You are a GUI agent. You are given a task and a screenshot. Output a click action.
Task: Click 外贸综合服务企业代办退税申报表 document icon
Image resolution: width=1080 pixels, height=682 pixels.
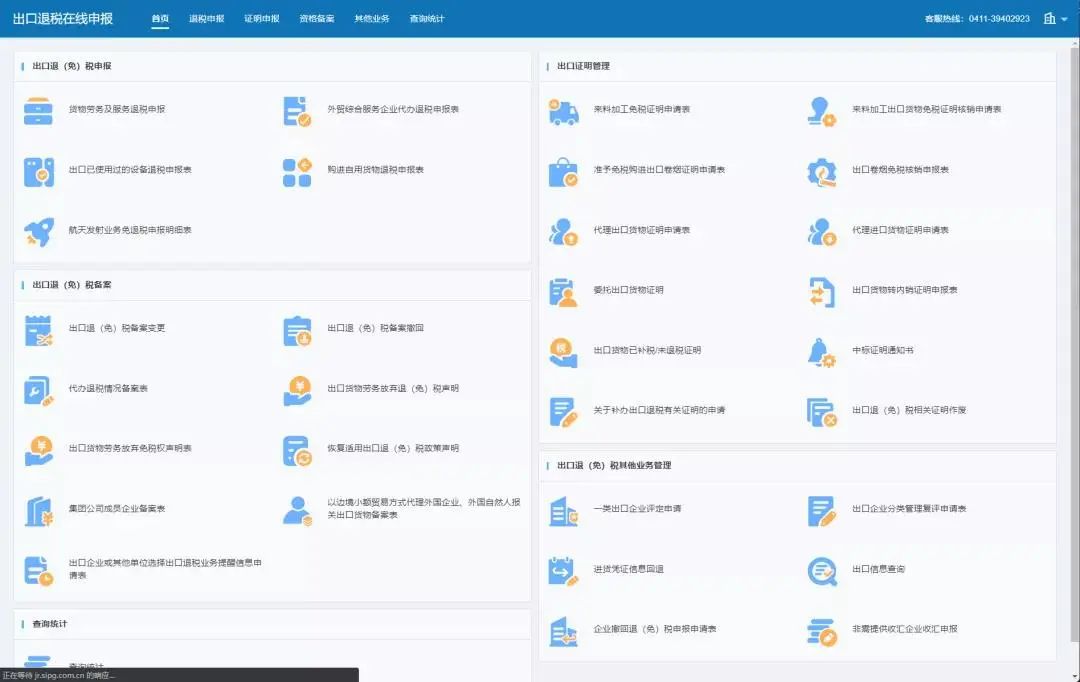coord(297,111)
